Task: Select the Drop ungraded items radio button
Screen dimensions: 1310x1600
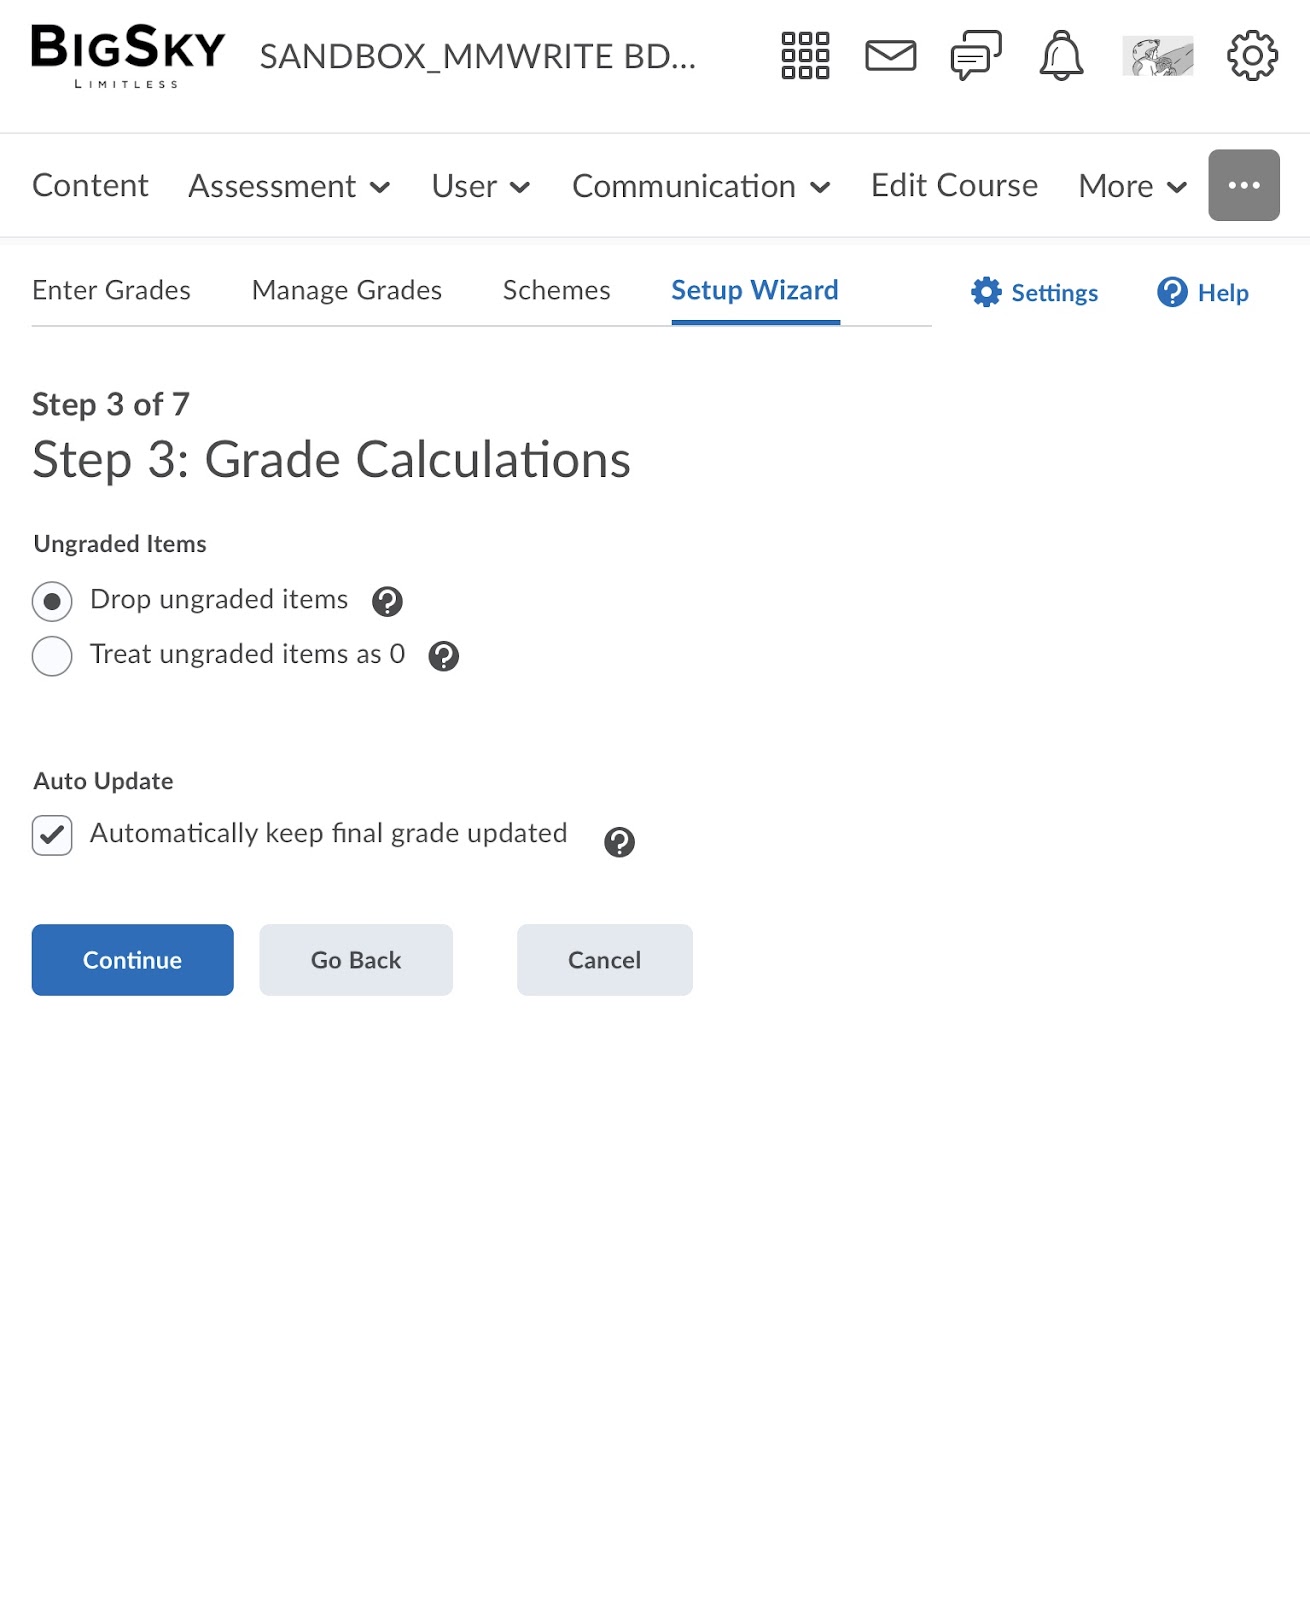Action: click(52, 601)
